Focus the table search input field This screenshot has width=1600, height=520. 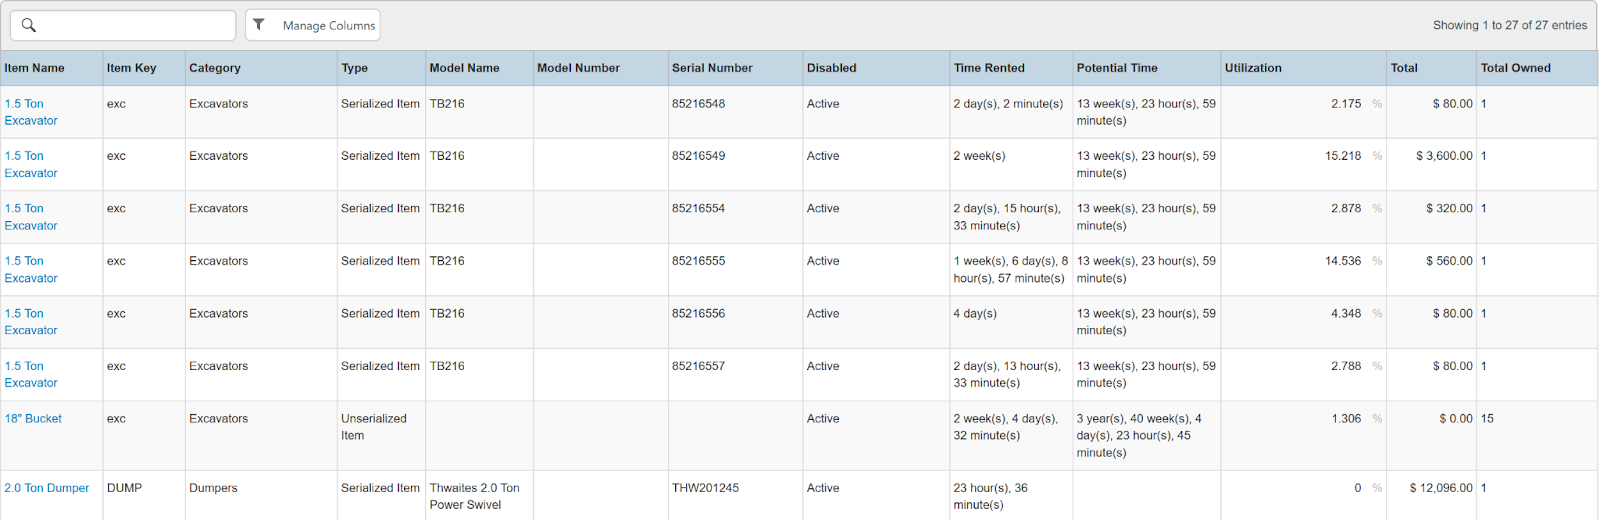pos(135,25)
